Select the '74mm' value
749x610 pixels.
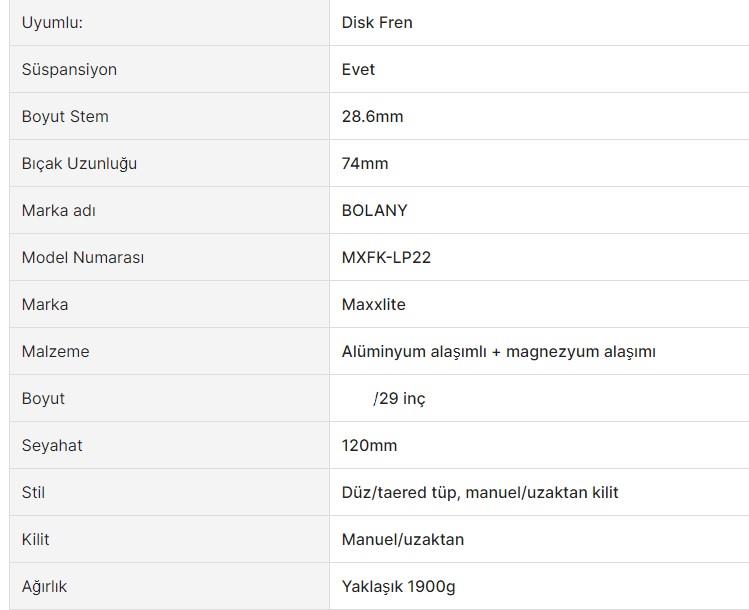point(365,163)
